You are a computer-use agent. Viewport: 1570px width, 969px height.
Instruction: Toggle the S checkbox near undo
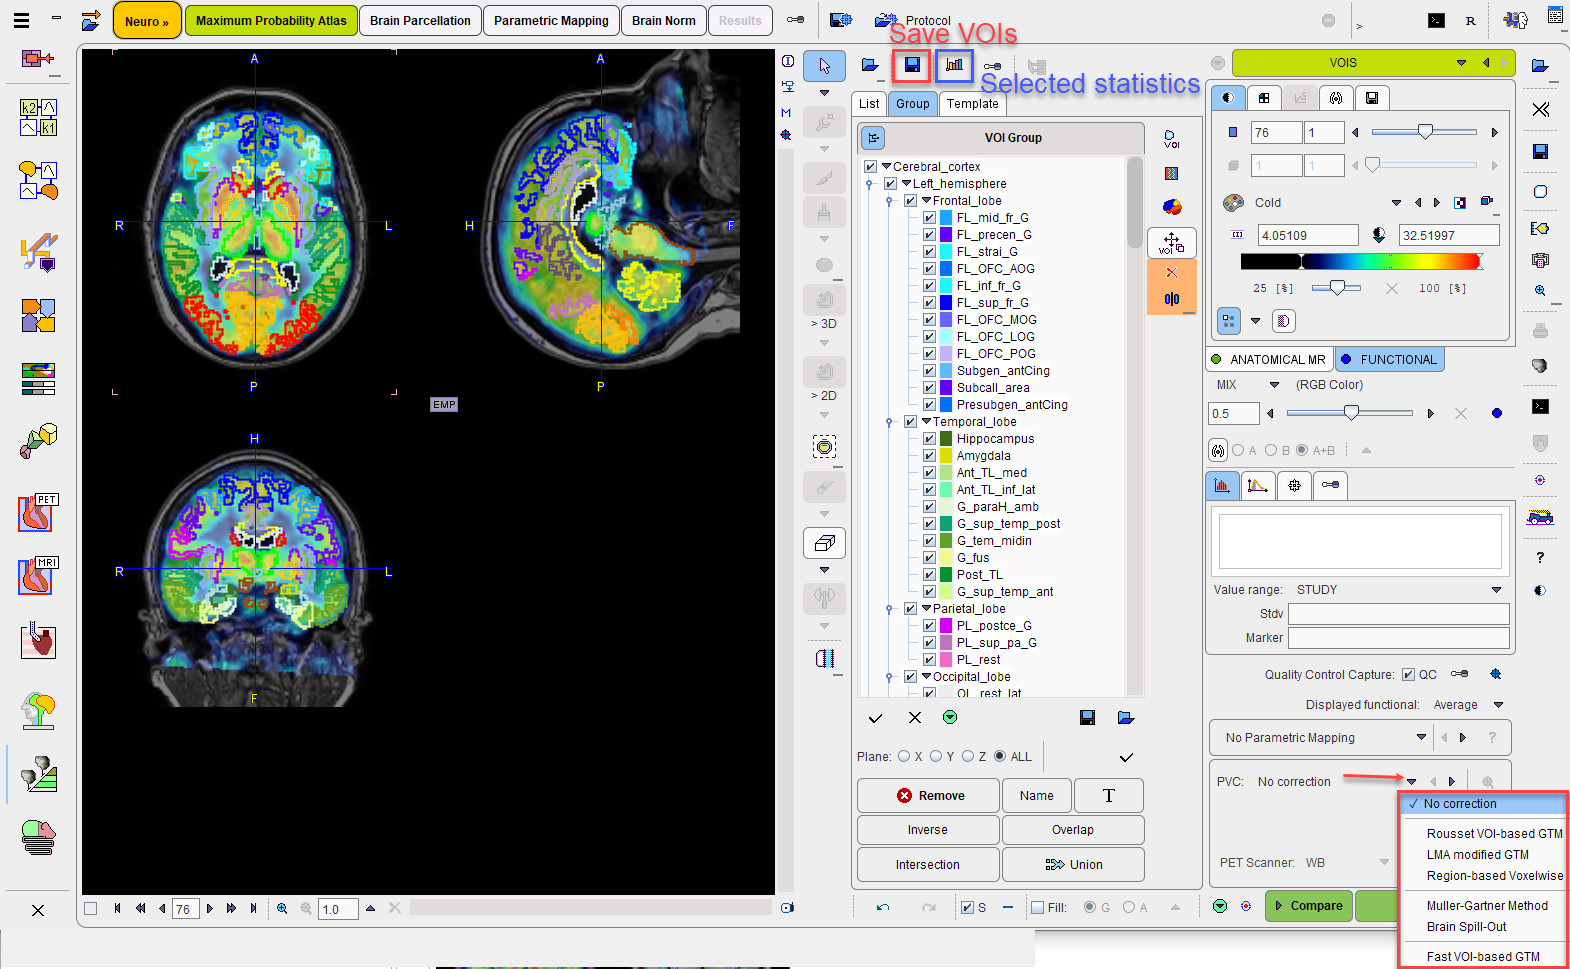click(x=967, y=908)
